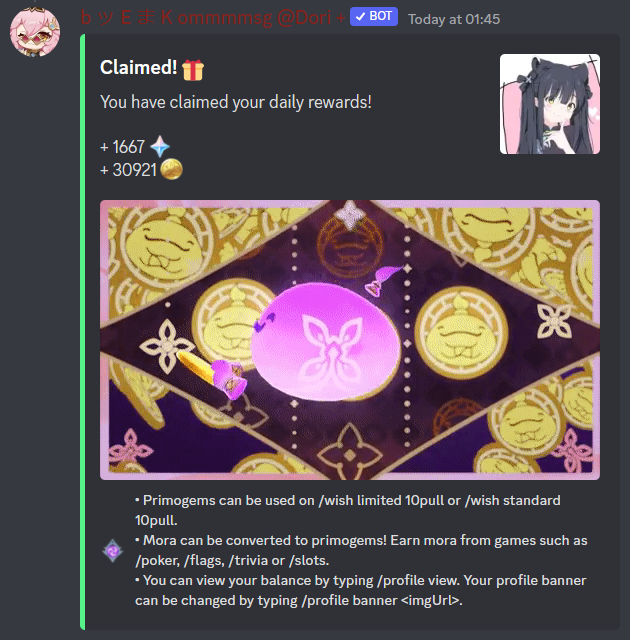Click the /profile banner <imgUrl> footer line
Image resolution: width=630 pixels, height=640 pixels.
point(299,600)
